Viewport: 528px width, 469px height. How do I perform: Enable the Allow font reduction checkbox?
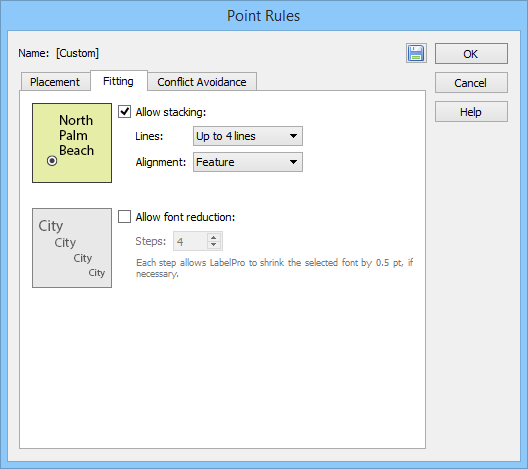click(124, 217)
